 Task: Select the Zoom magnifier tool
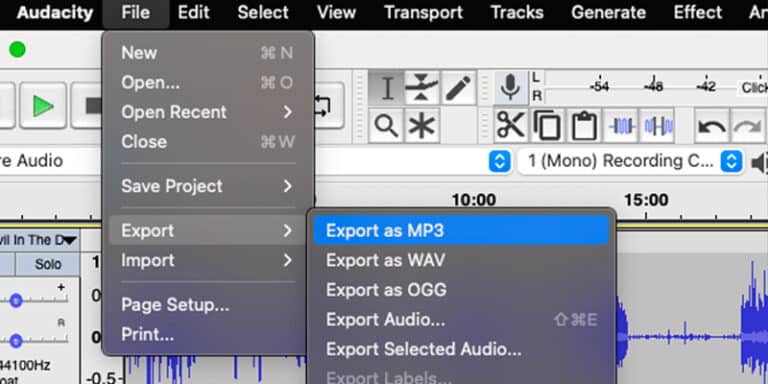(386, 125)
